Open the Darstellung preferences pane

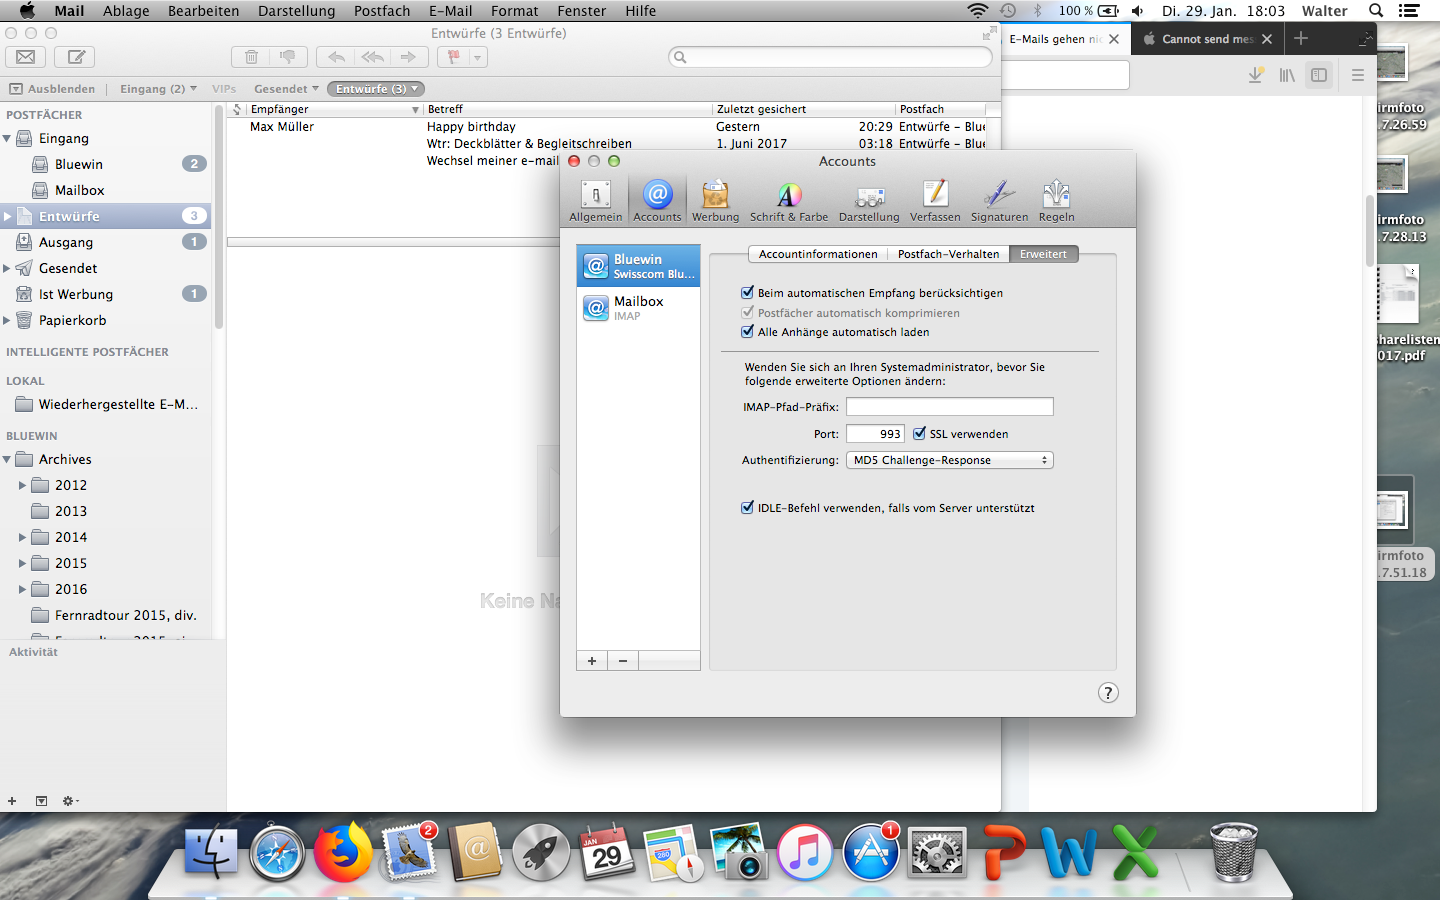click(x=869, y=200)
